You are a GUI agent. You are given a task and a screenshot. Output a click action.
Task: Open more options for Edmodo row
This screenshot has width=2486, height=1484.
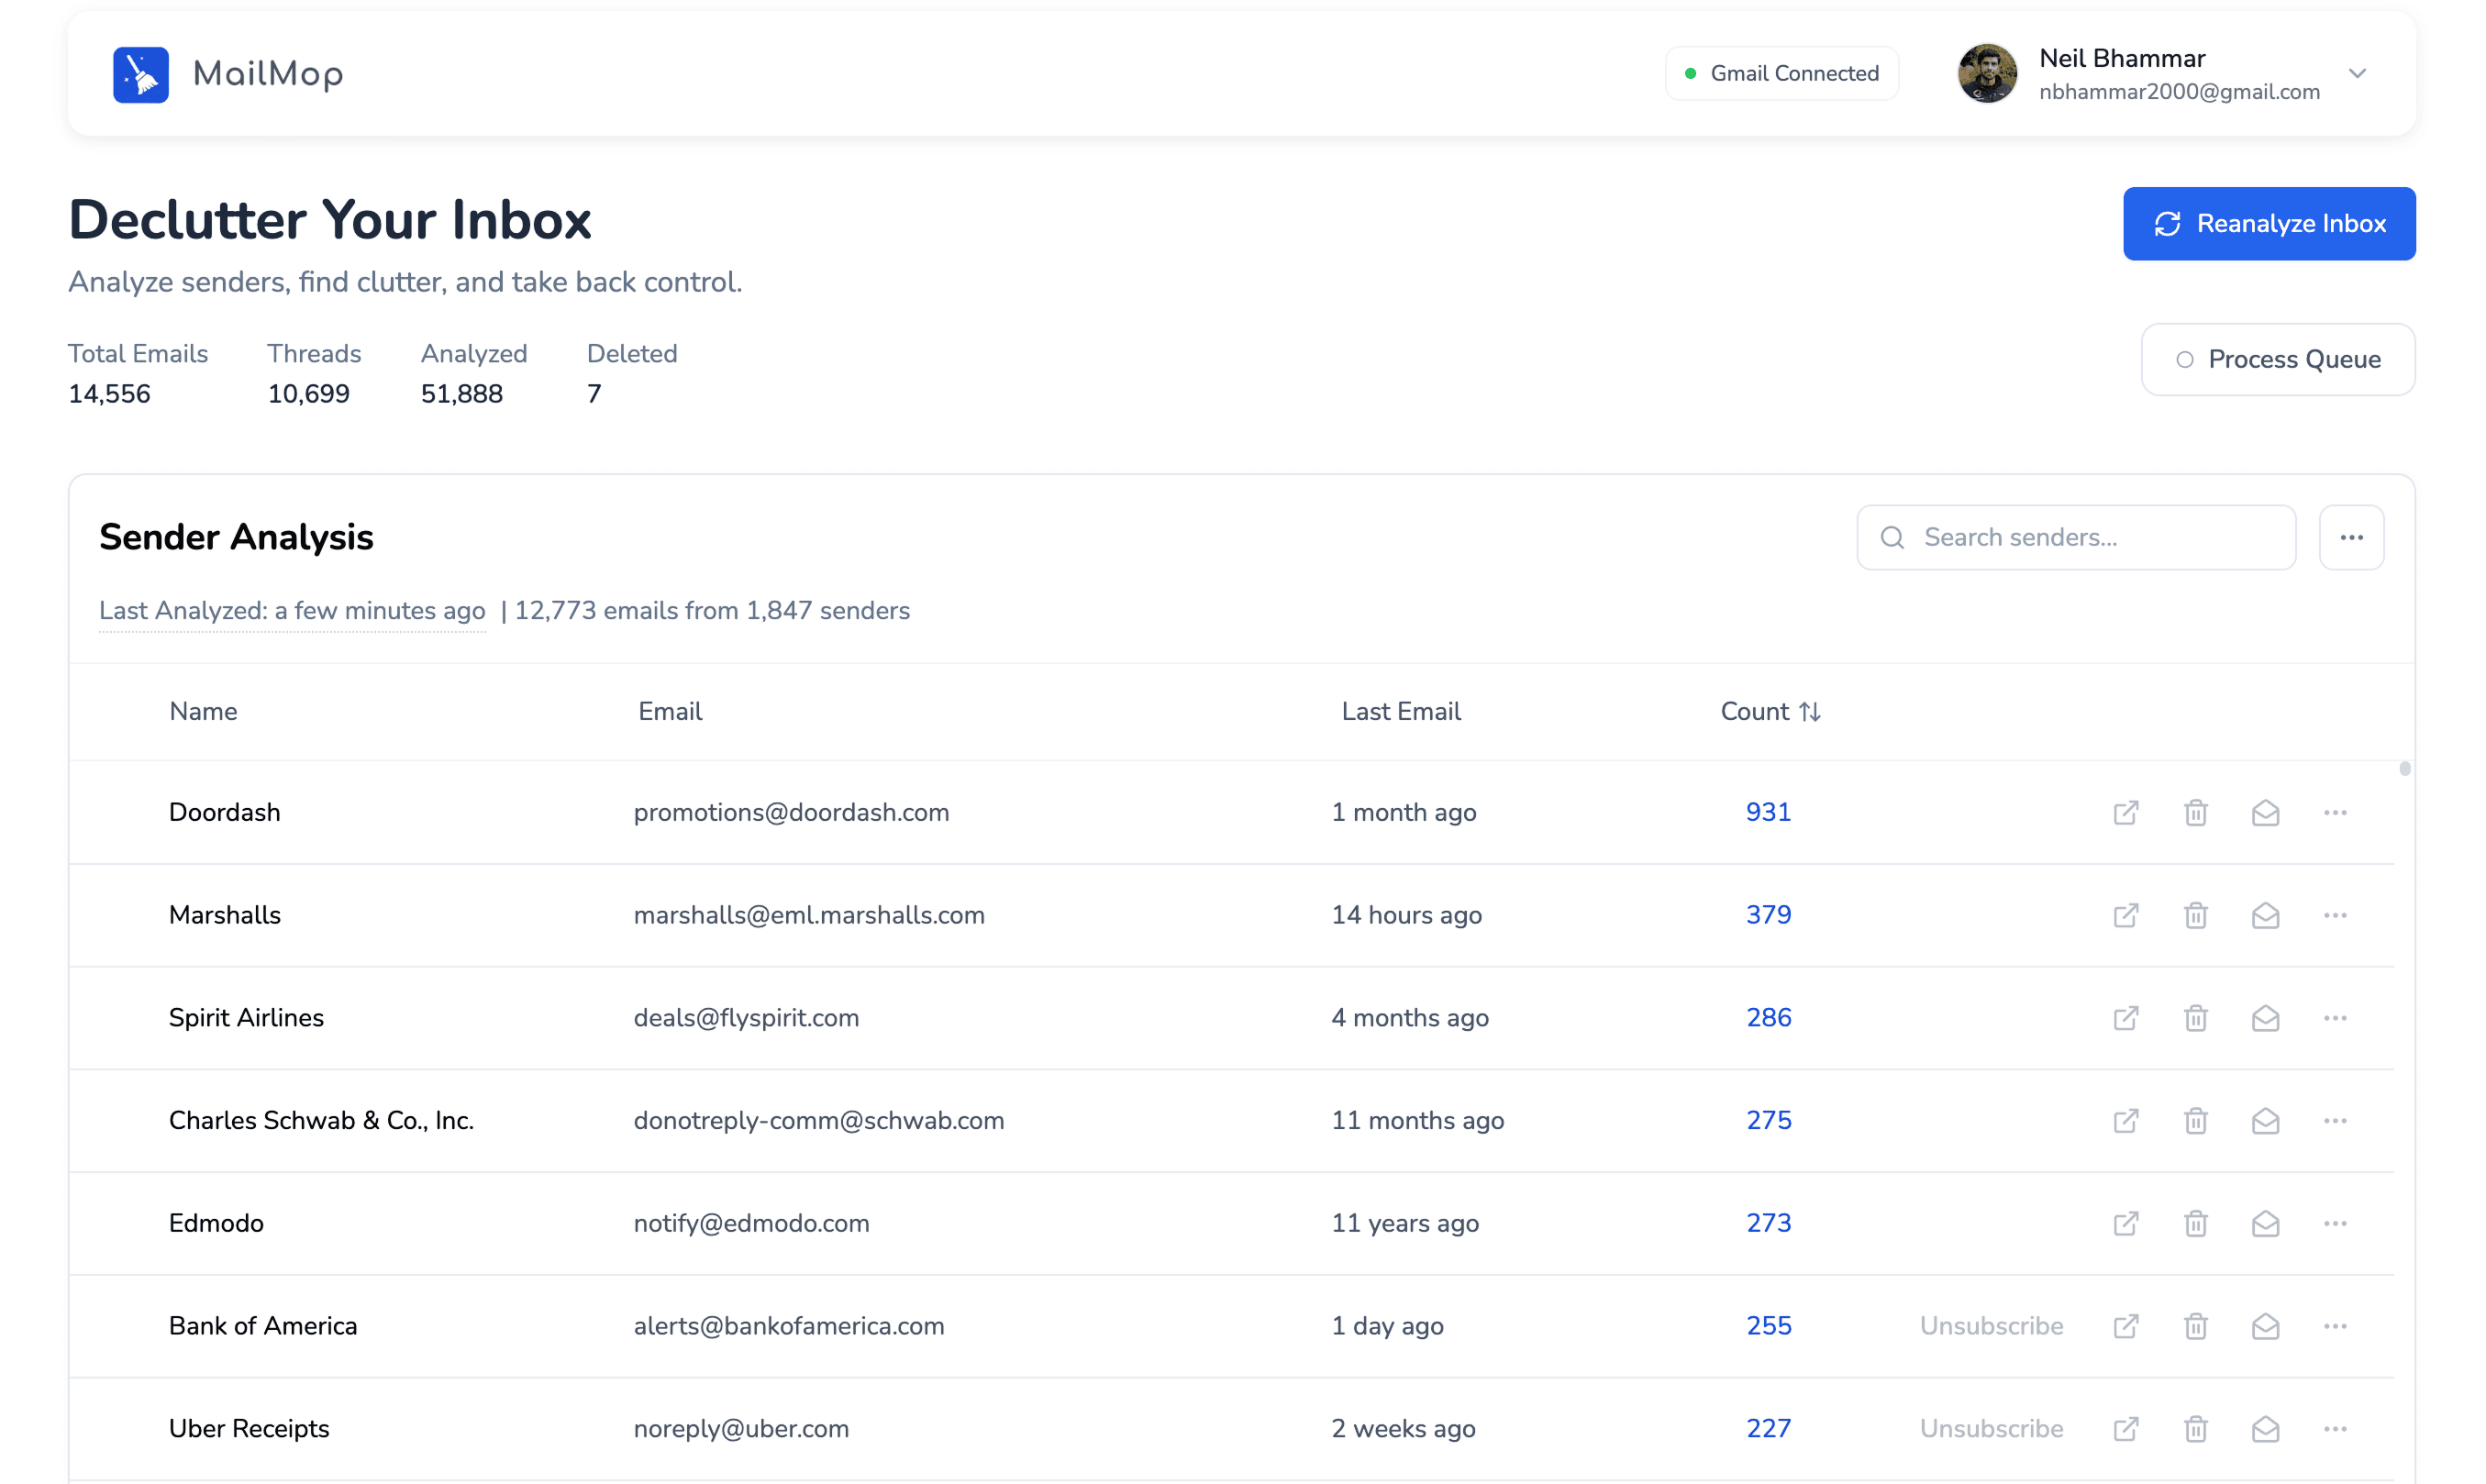coord(2336,1223)
